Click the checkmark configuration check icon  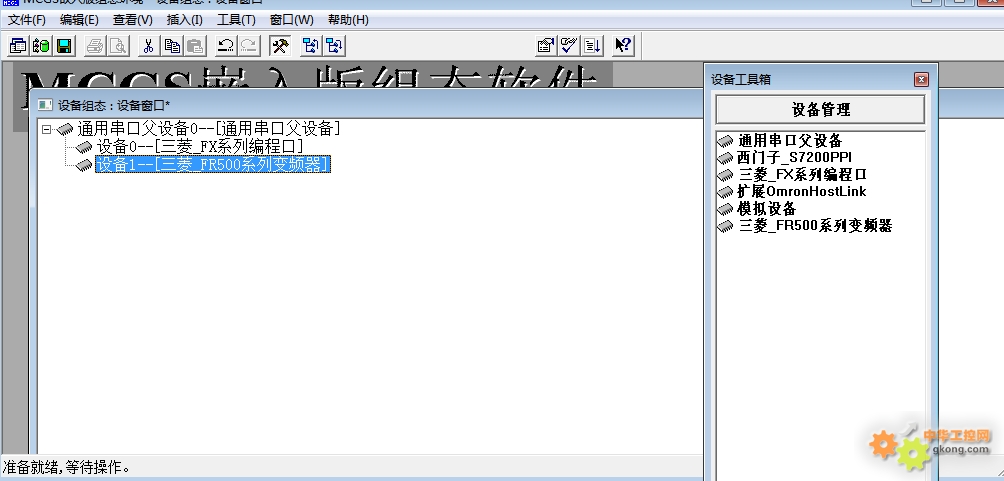(569, 45)
